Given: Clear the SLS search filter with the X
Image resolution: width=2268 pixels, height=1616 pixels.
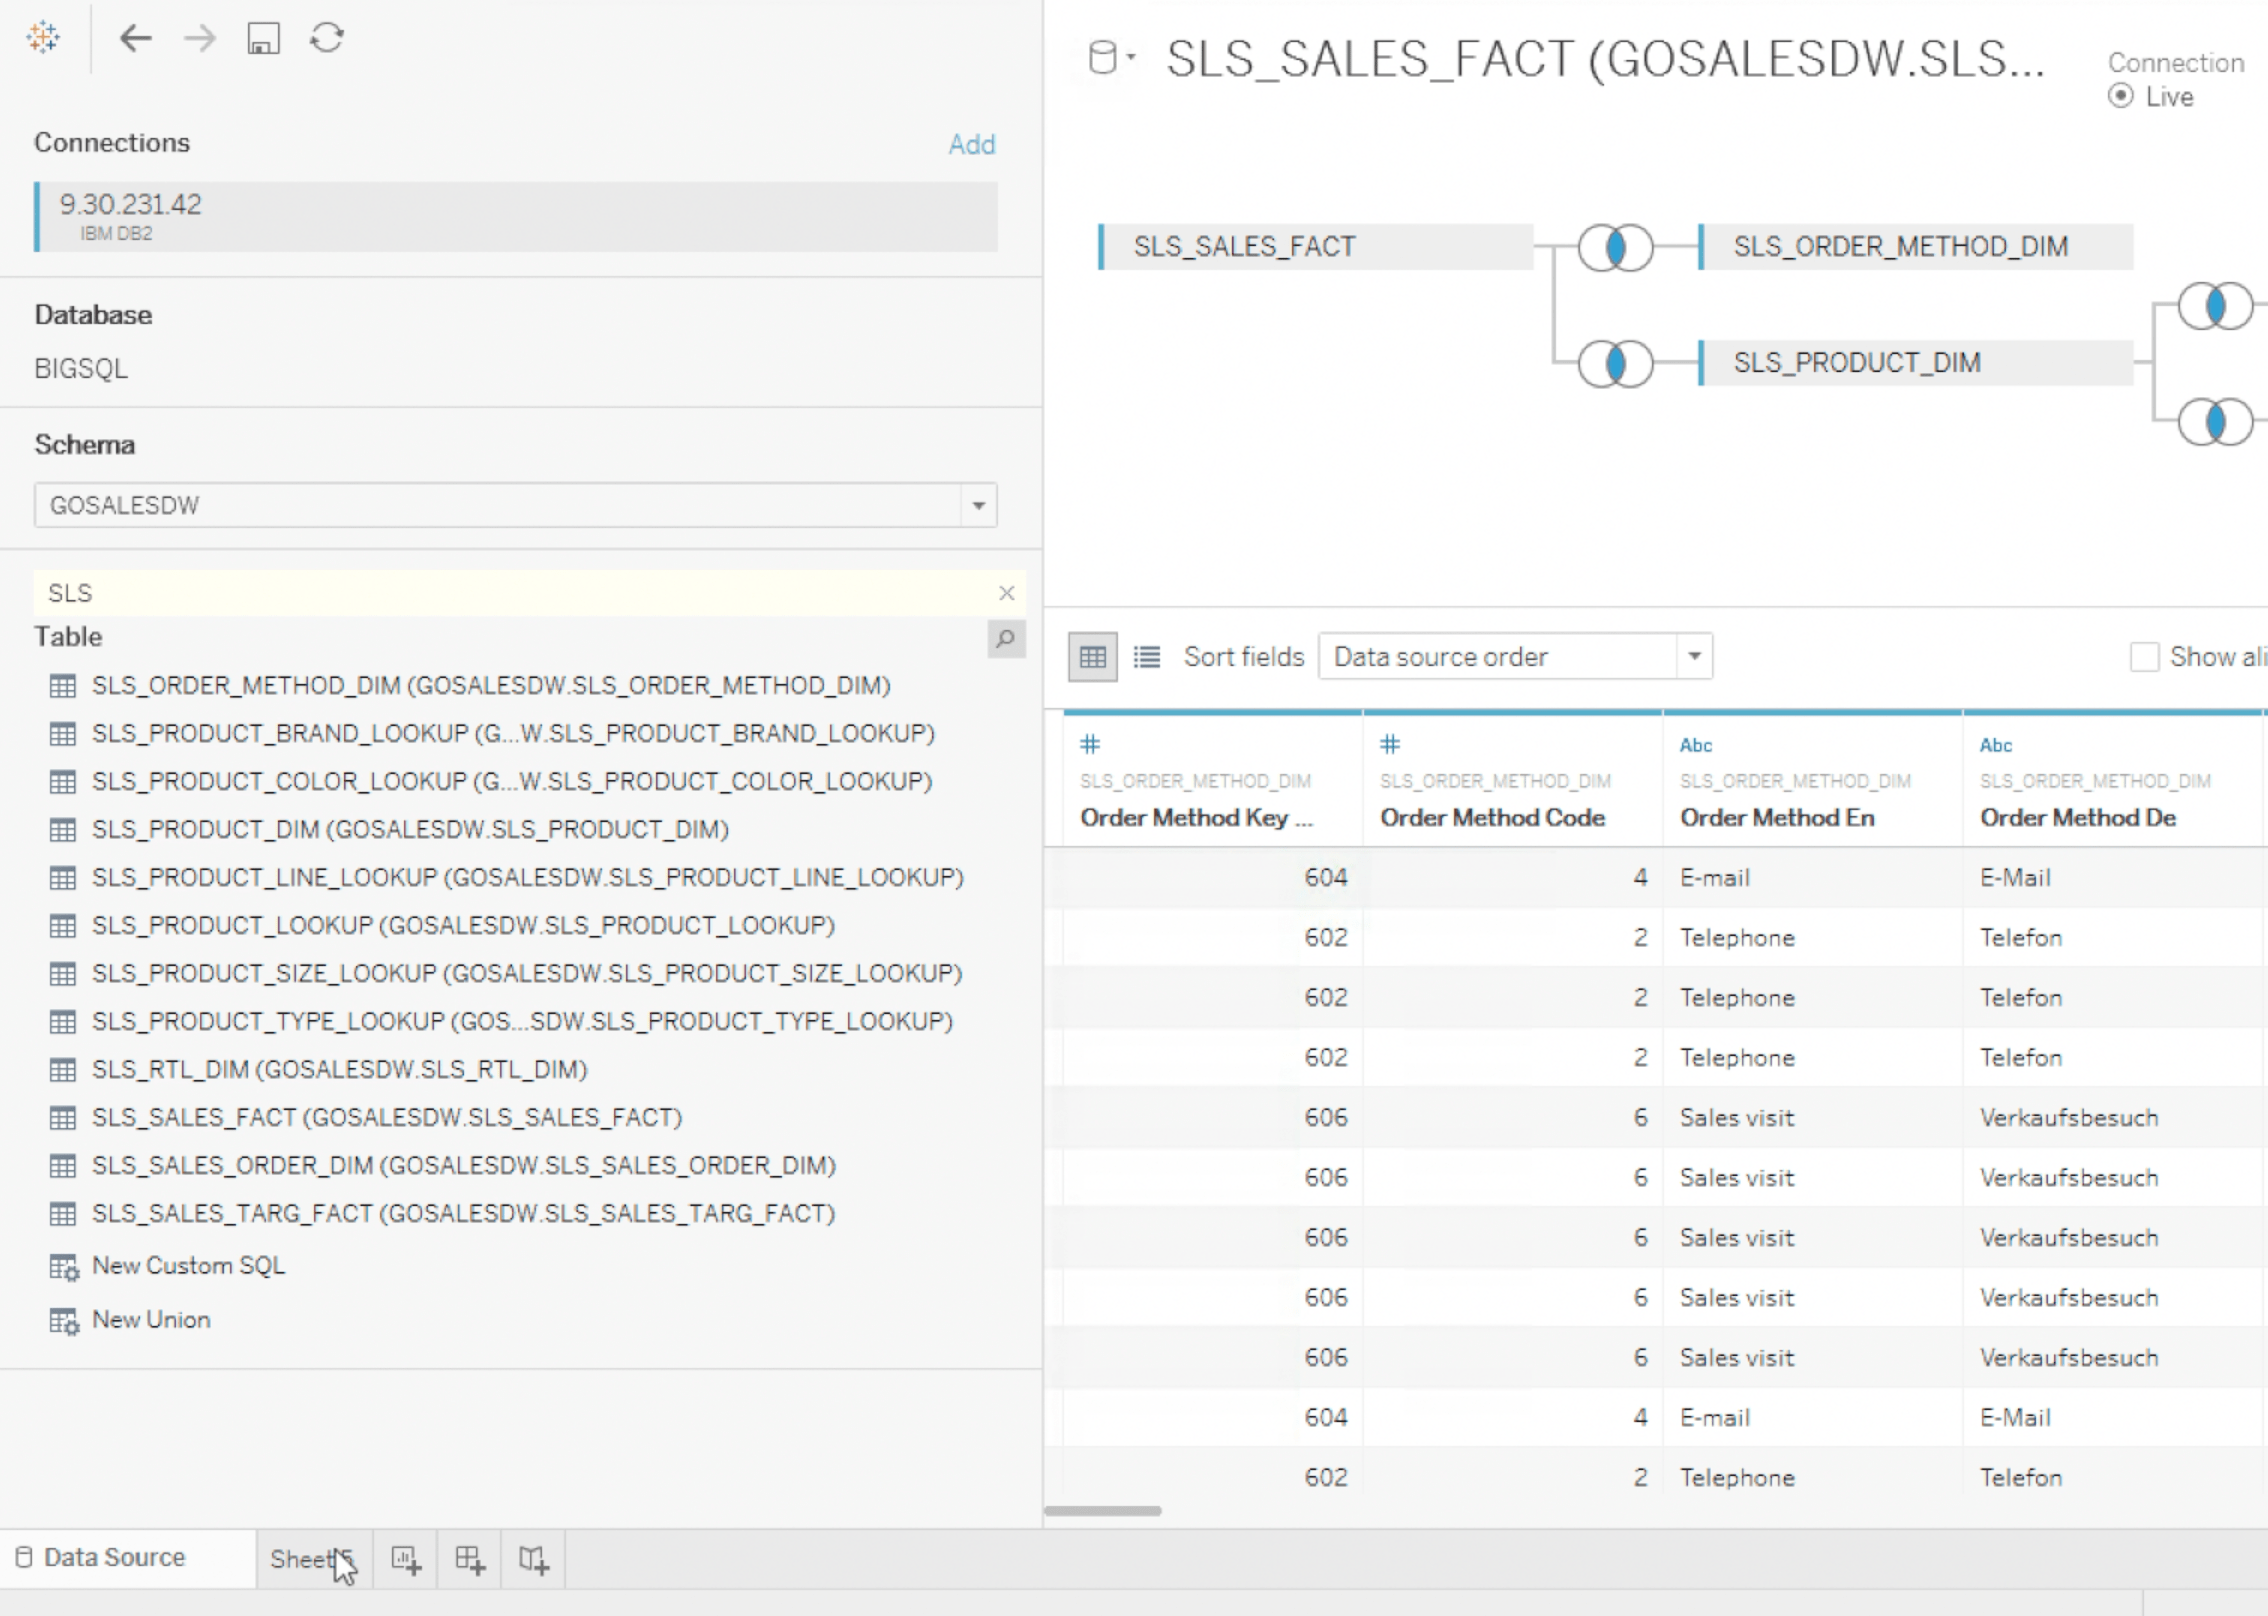Looking at the screenshot, I should click(1007, 593).
